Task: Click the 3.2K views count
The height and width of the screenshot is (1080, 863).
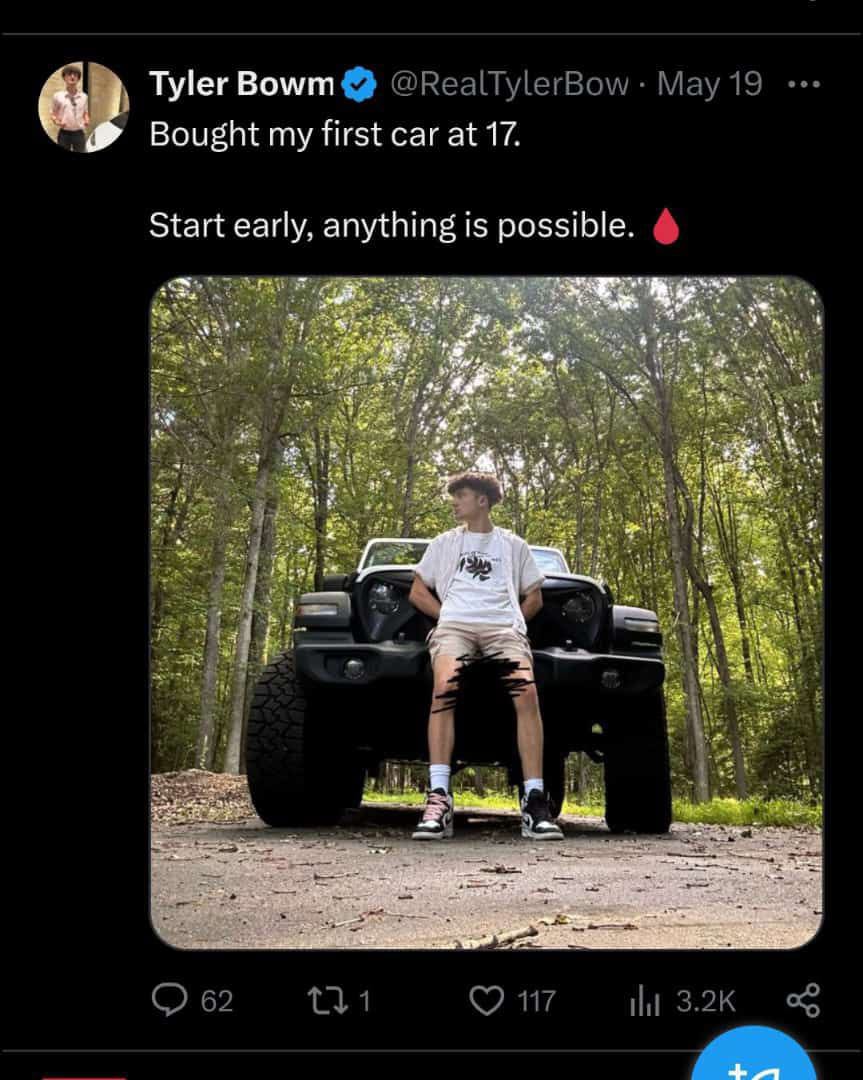Action: (x=706, y=1001)
